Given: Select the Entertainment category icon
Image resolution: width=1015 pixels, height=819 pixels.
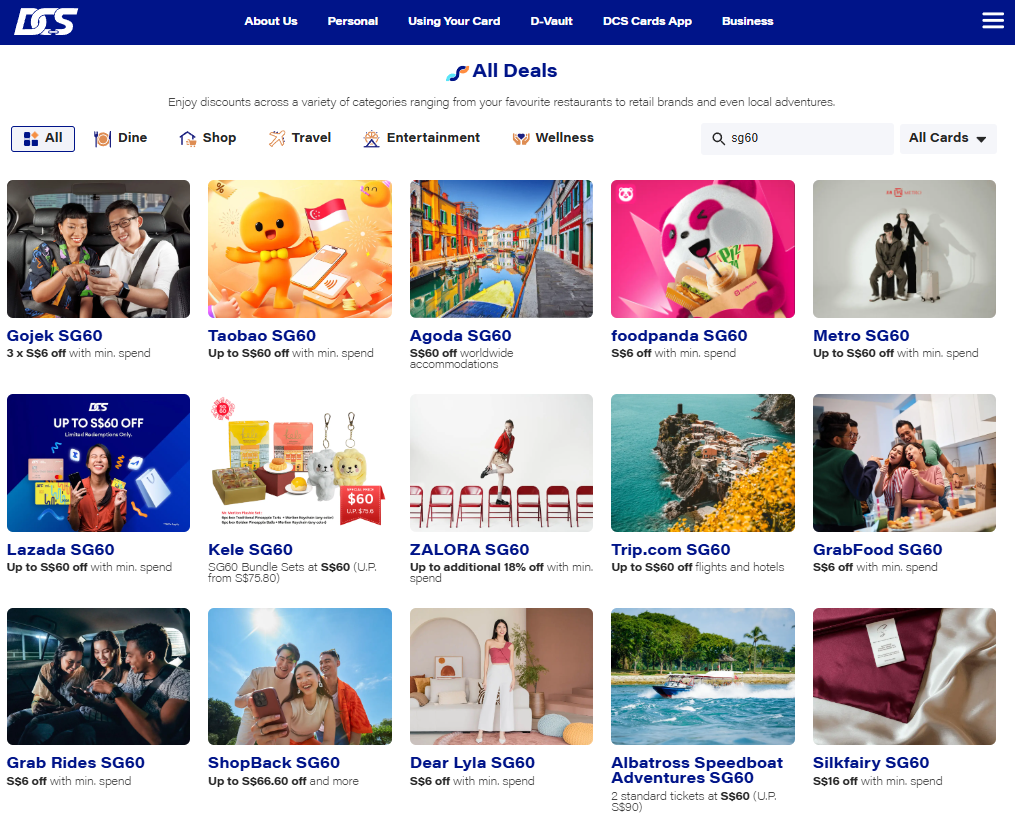Looking at the screenshot, I should point(372,139).
